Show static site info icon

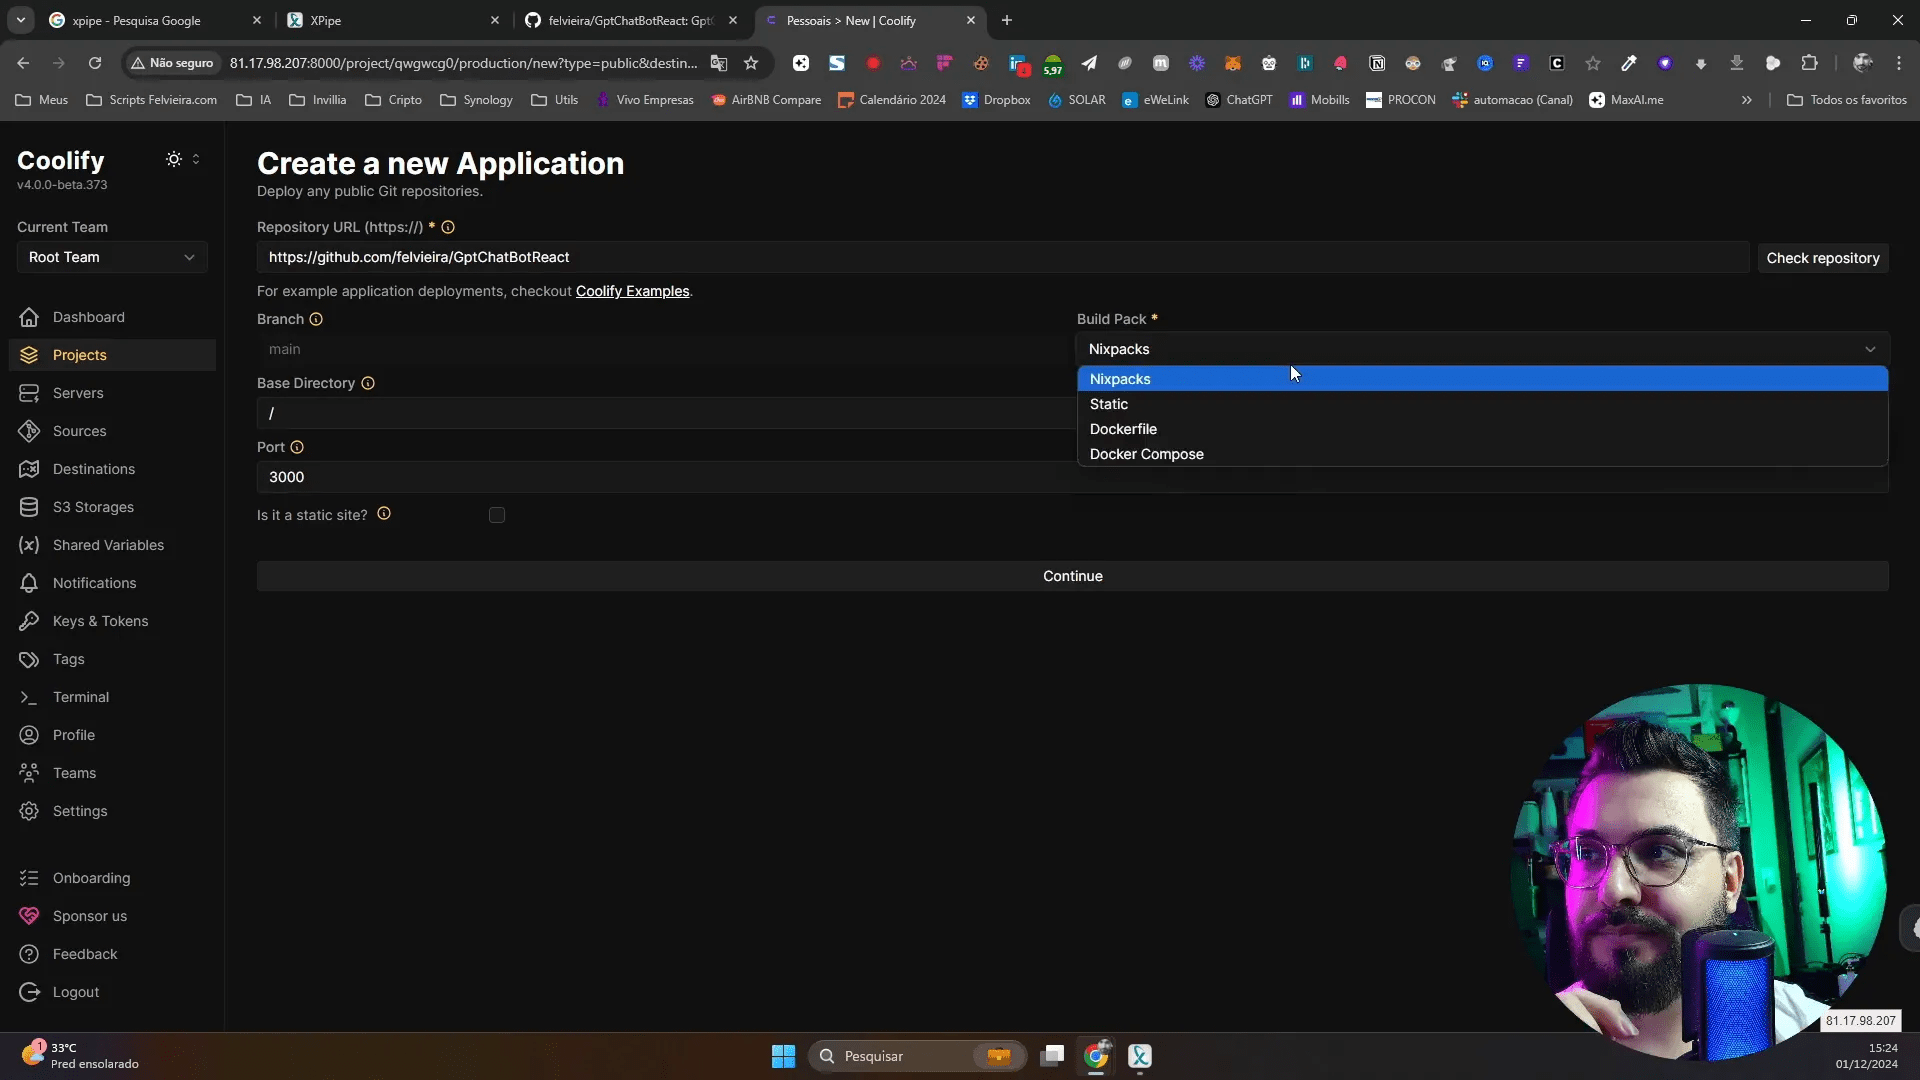(384, 514)
